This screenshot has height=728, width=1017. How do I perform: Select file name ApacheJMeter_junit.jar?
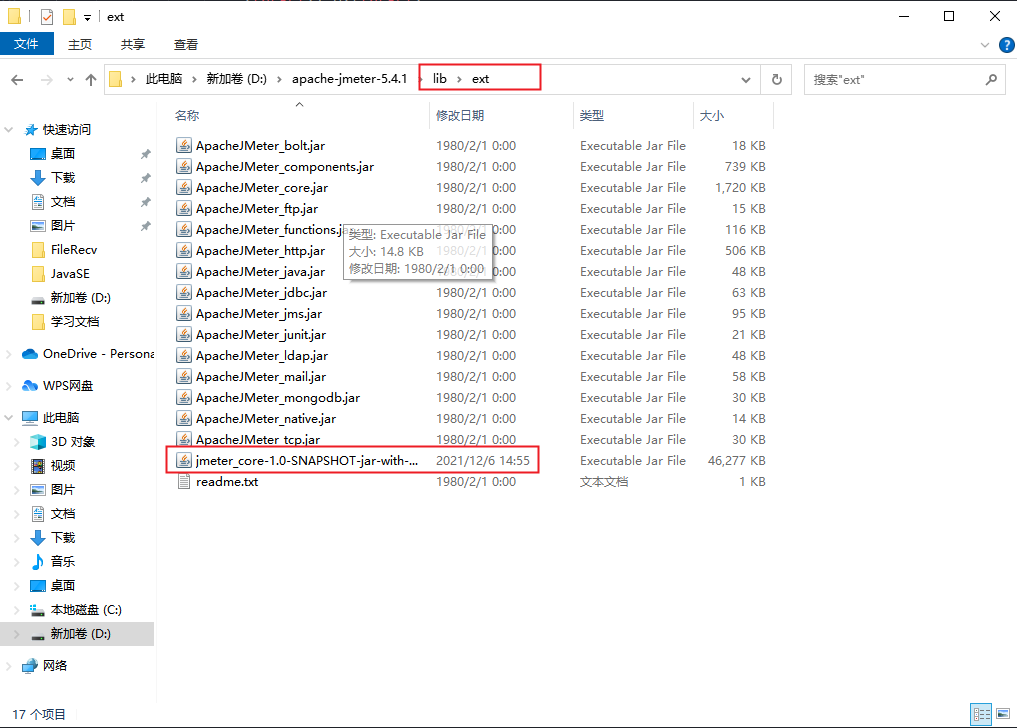261,335
